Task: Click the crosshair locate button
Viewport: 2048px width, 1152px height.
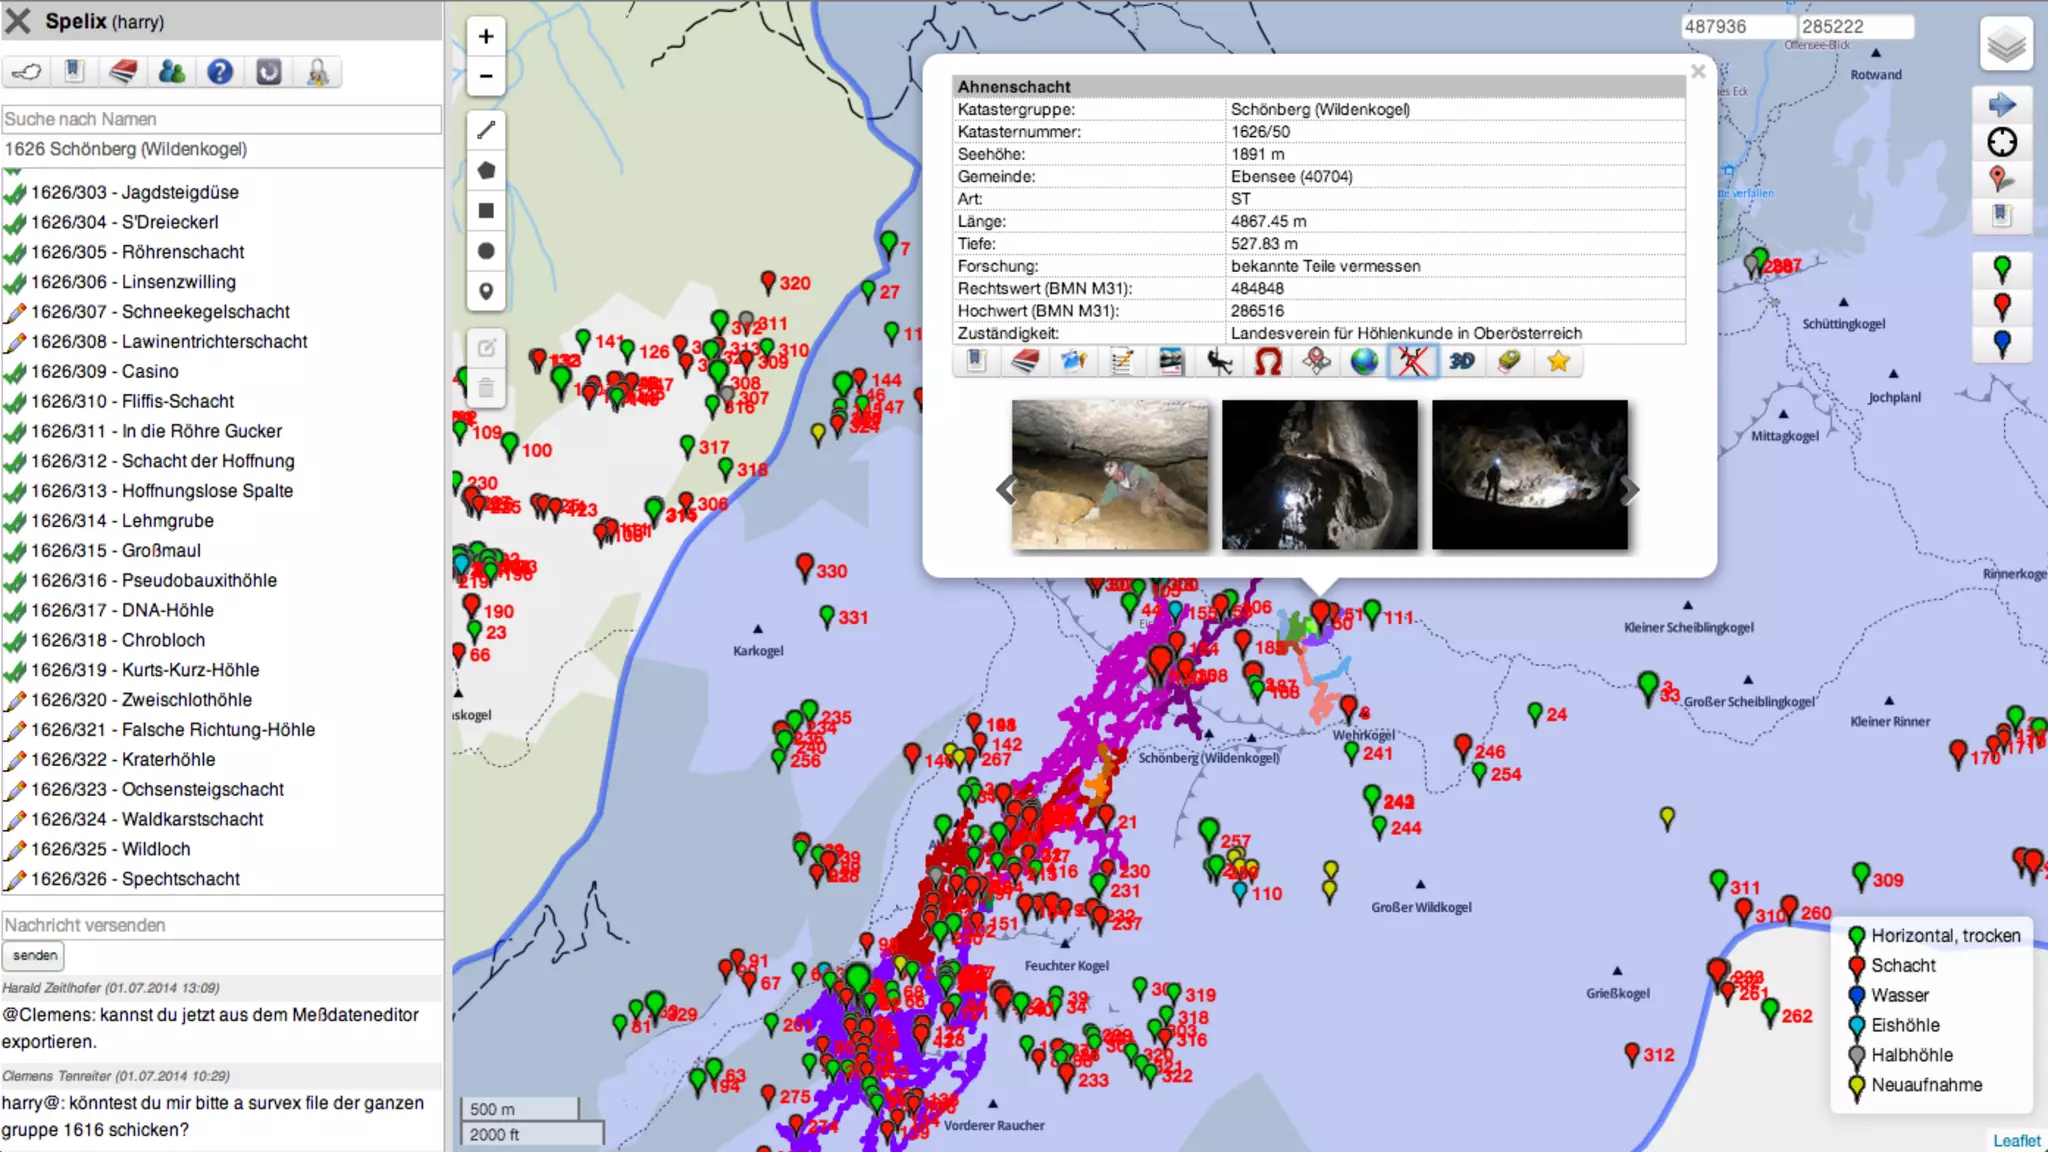Action: click(2002, 142)
